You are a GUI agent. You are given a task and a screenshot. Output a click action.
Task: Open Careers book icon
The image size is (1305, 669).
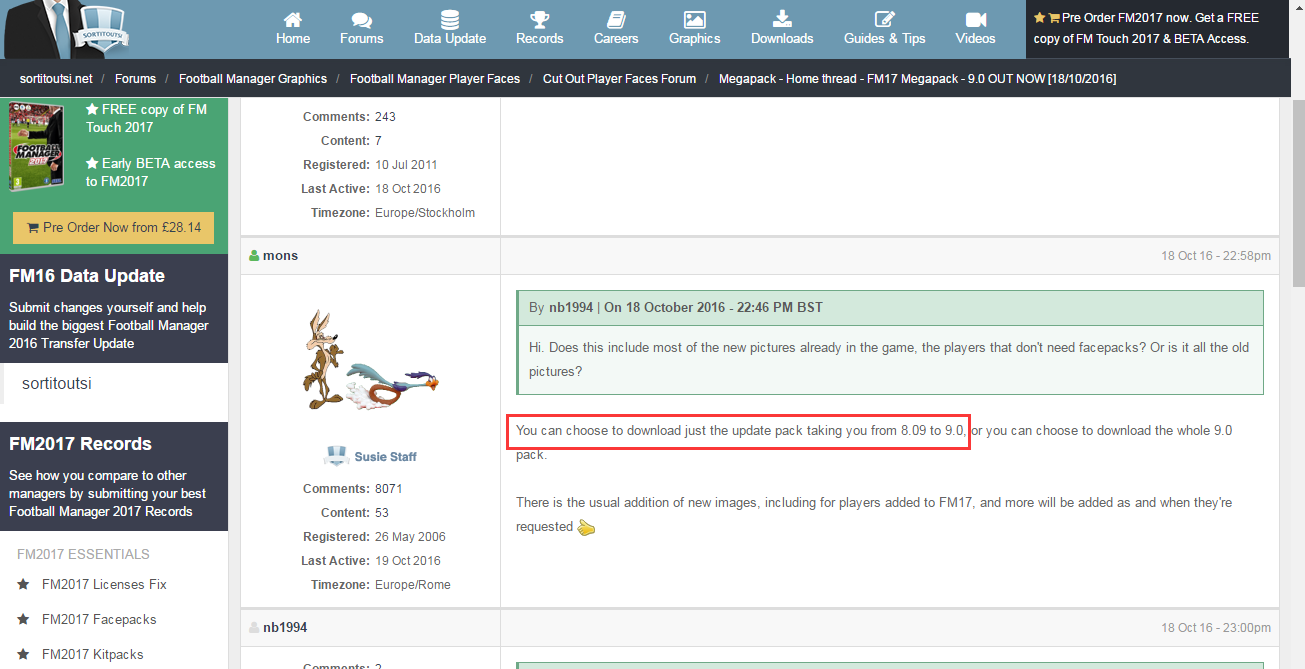pyautogui.click(x=616, y=20)
